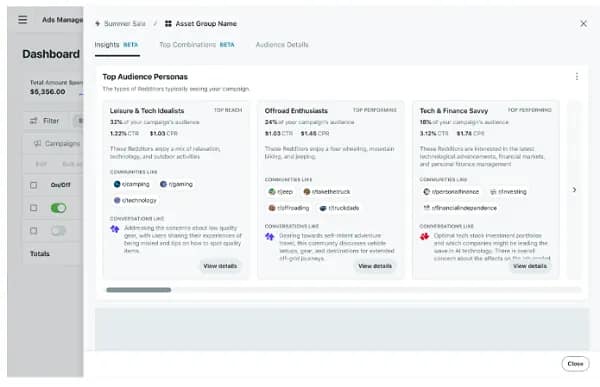
Task: Click the sparkle icon in Leisure card conversations
Action: click(115, 229)
